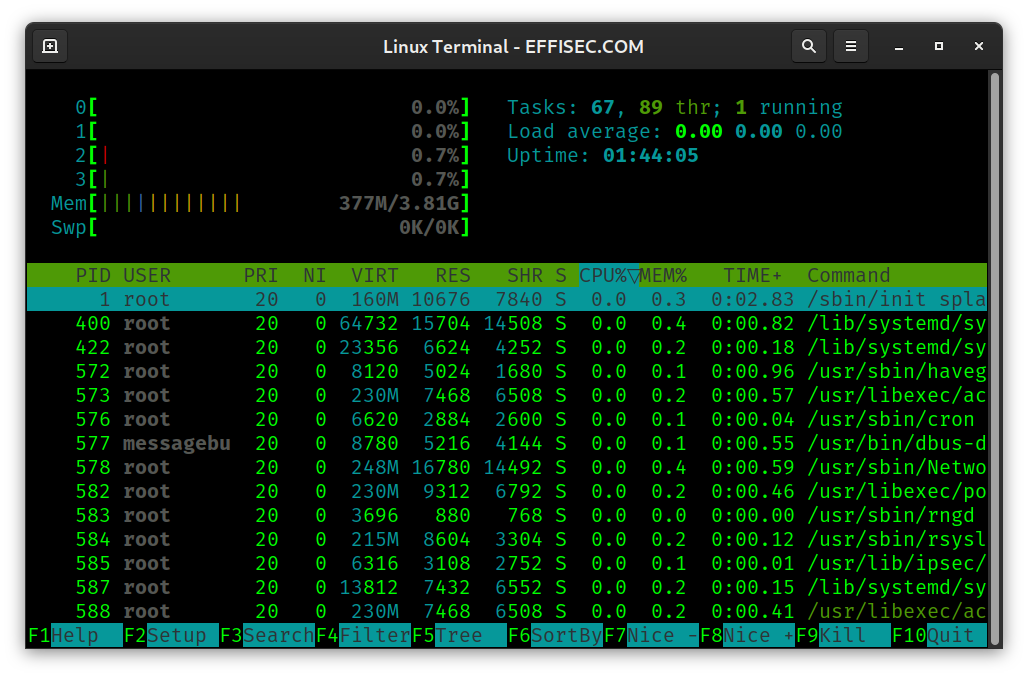Sort processes by the USER column
The height and width of the screenshot is (677, 1028).
tap(145, 275)
